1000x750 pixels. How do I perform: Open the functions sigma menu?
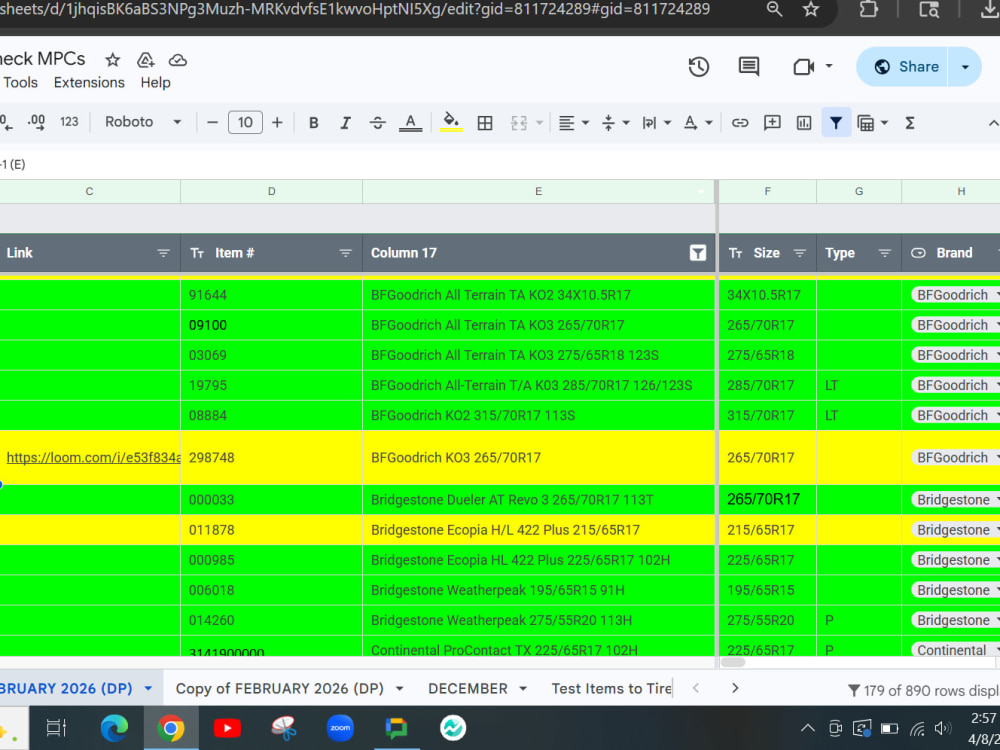(x=910, y=122)
